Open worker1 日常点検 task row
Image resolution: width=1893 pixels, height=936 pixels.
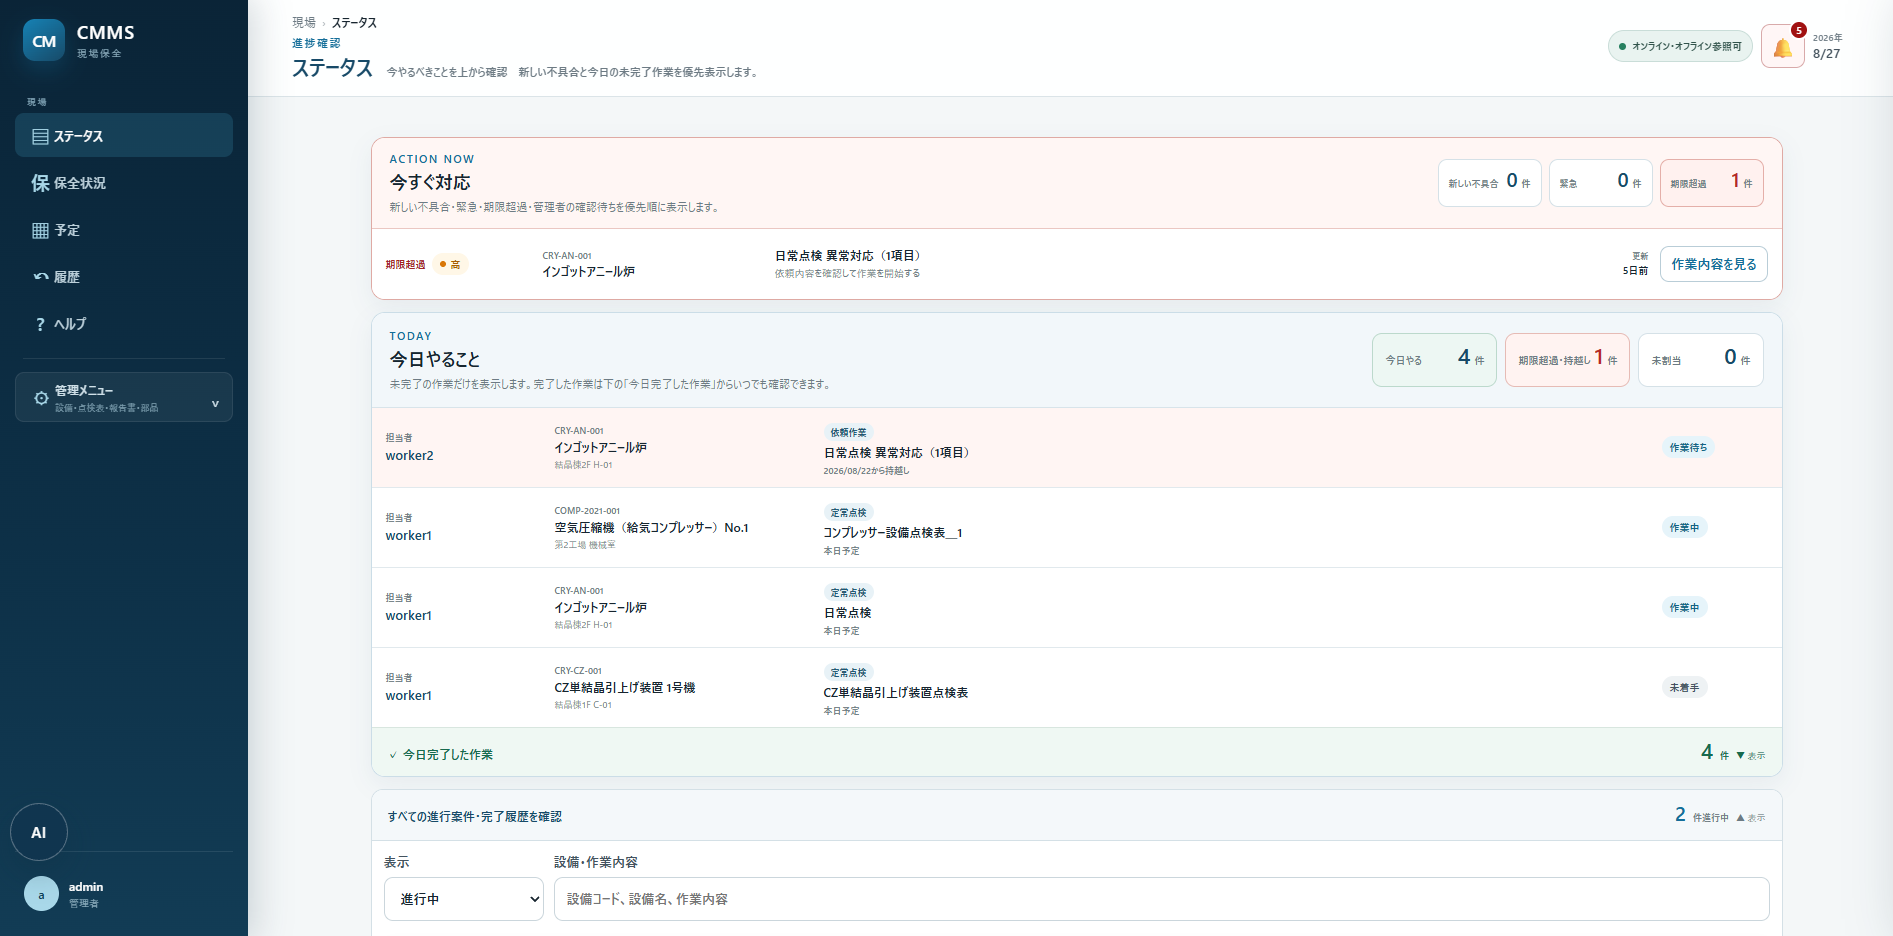(x=1077, y=608)
